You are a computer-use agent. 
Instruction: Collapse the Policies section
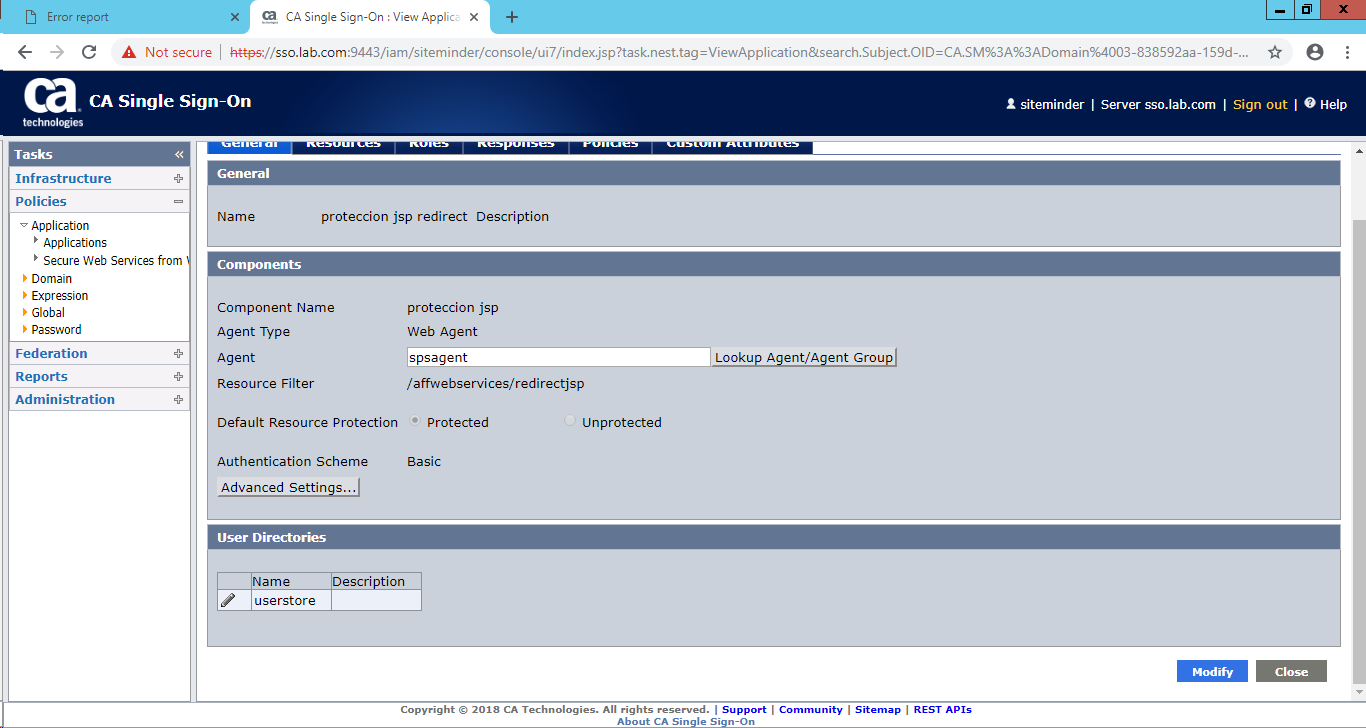coord(178,201)
